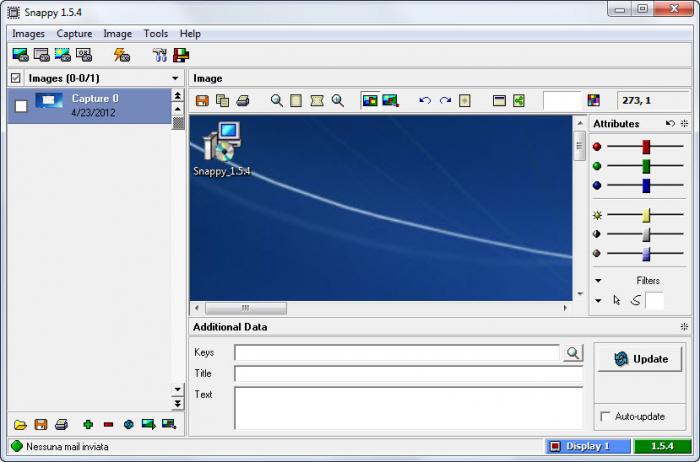Click the blue swirl refresh icon below image list
Image resolution: width=700 pixels, height=462 pixels.
(129, 425)
